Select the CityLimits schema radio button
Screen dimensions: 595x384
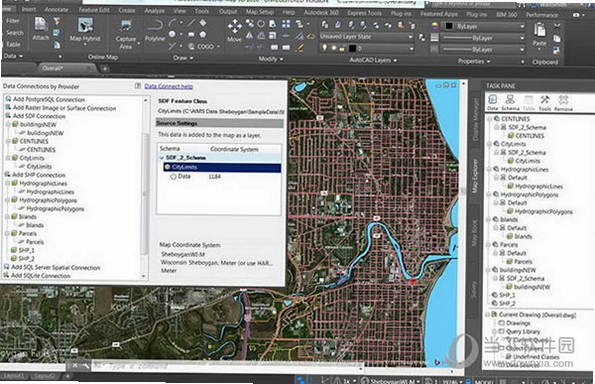(x=168, y=167)
